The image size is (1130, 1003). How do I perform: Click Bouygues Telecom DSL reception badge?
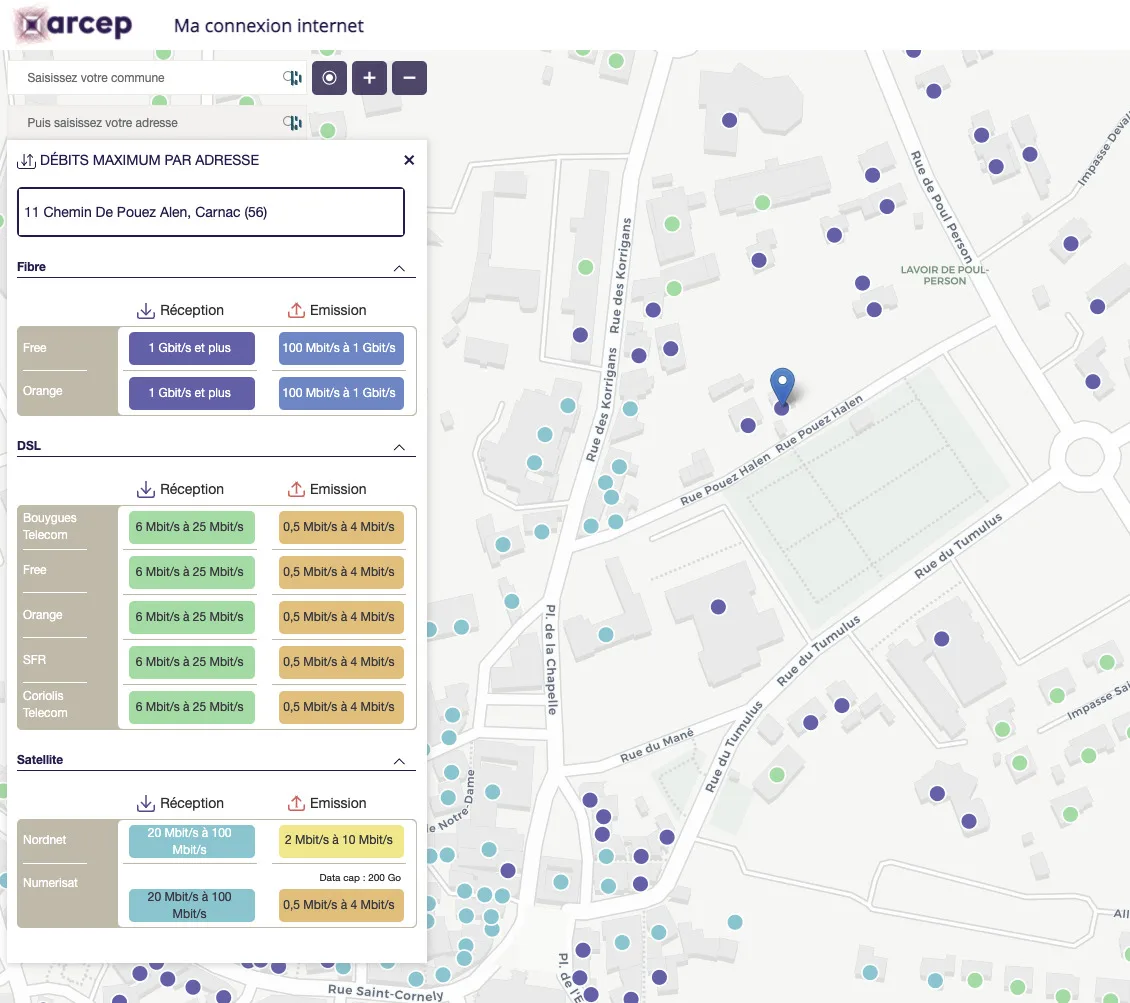[192, 527]
